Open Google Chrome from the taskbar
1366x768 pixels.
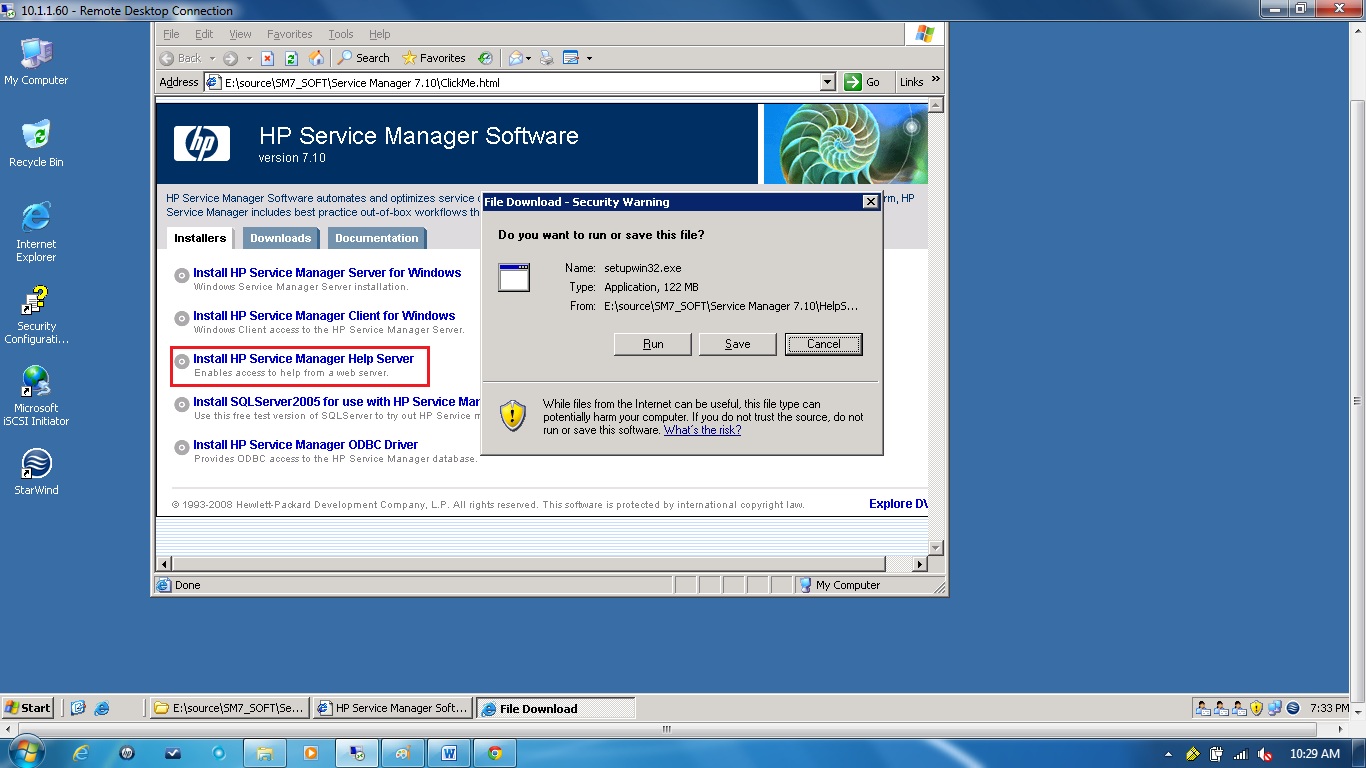(496, 752)
